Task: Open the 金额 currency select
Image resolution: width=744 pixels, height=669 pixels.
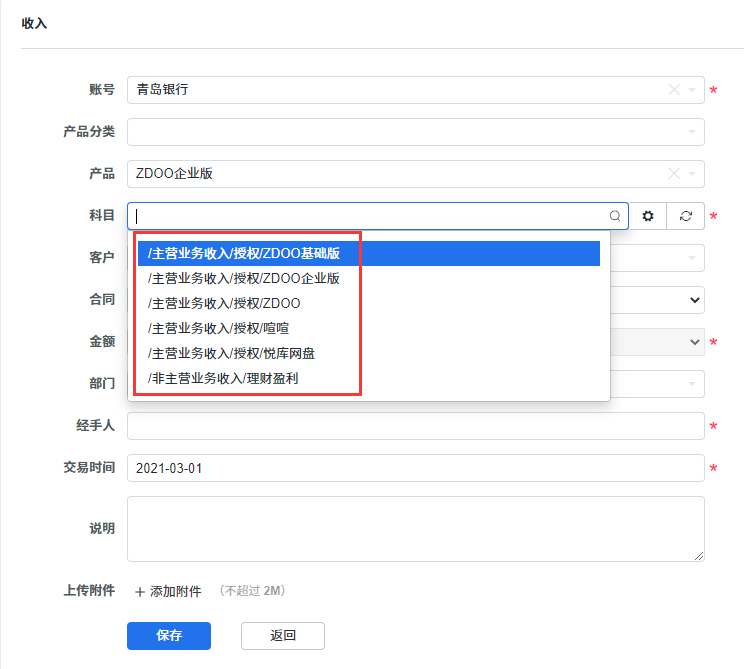Action: [695, 342]
